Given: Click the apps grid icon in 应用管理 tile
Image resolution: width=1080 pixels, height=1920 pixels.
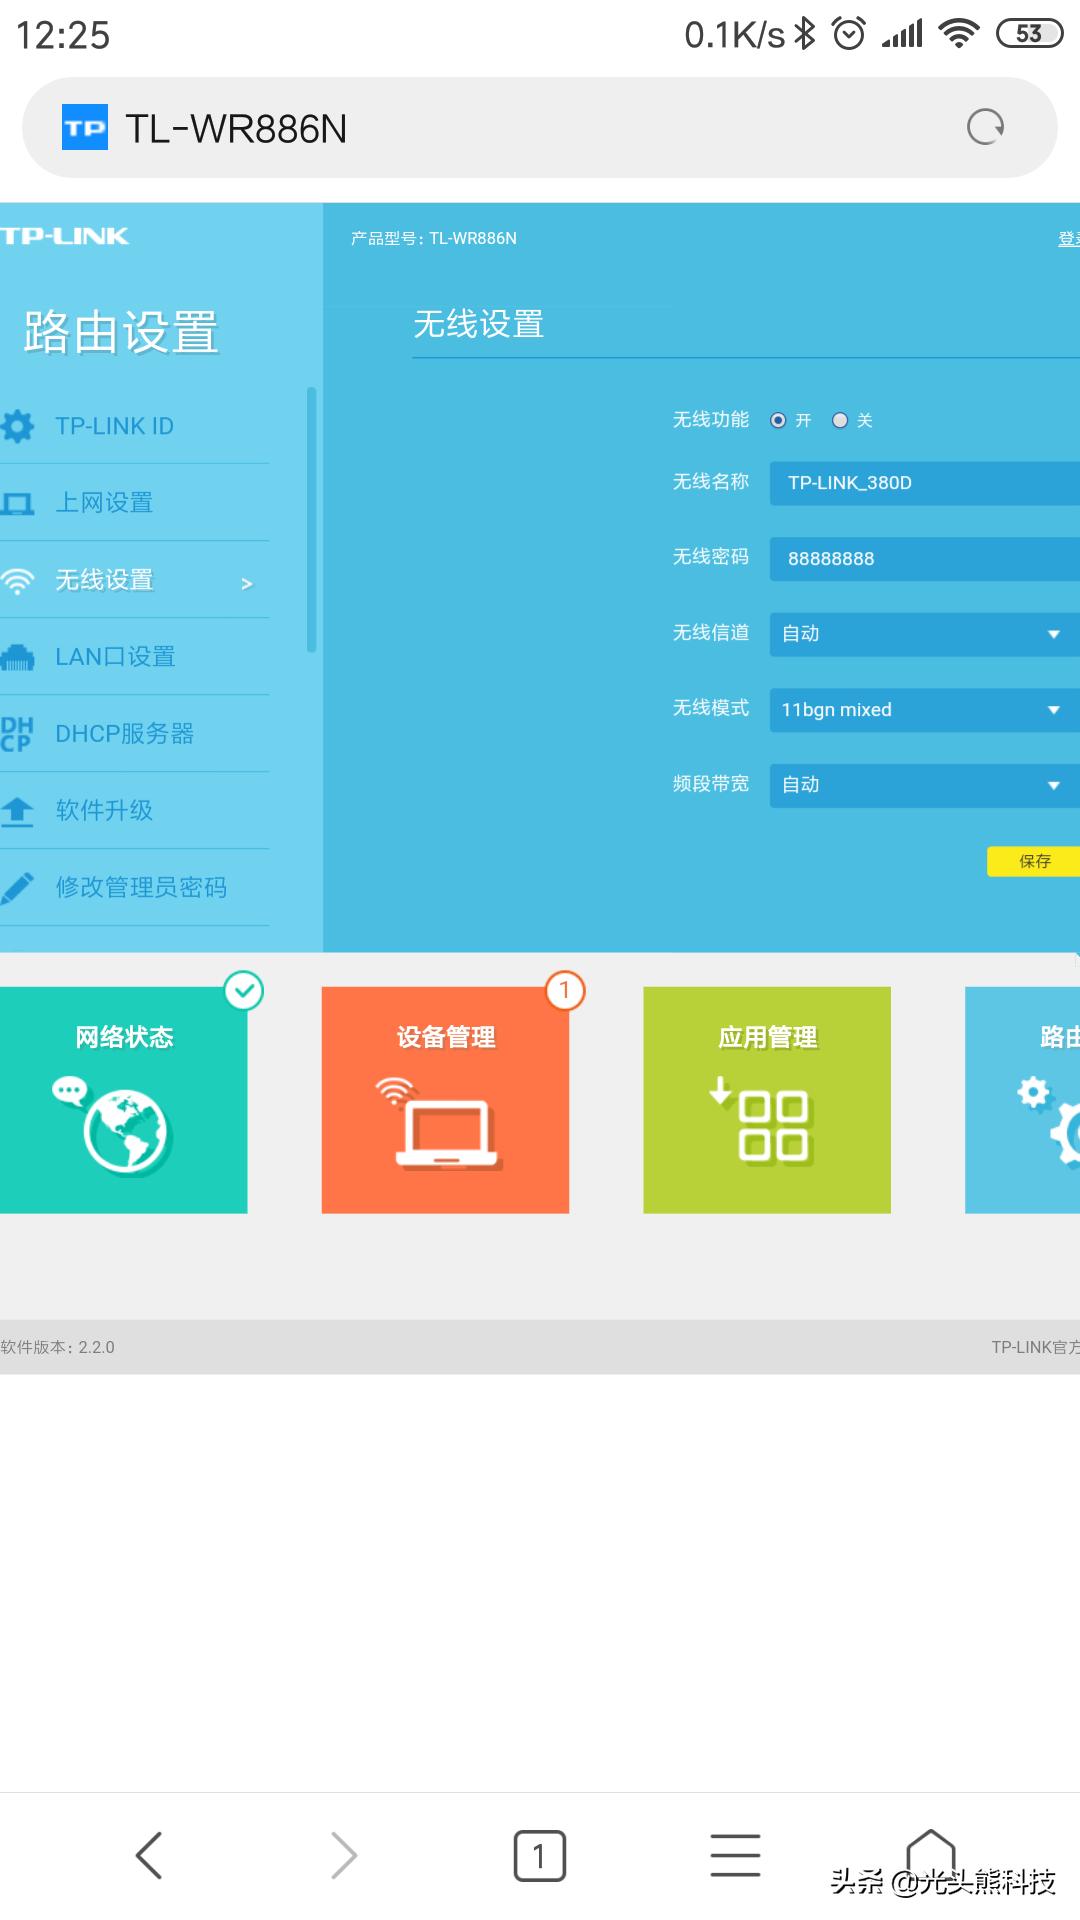Looking at the screenshot, I should (x=760, y=1120).
